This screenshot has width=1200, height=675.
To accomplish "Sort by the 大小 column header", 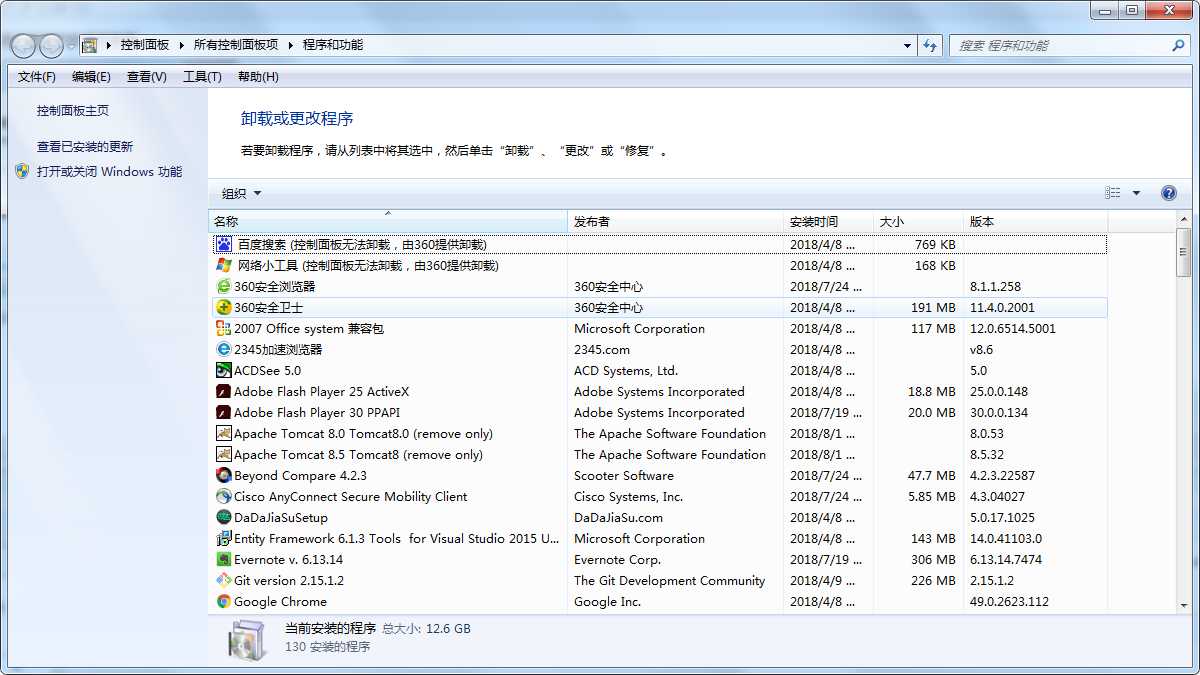I will pos(919,221).
